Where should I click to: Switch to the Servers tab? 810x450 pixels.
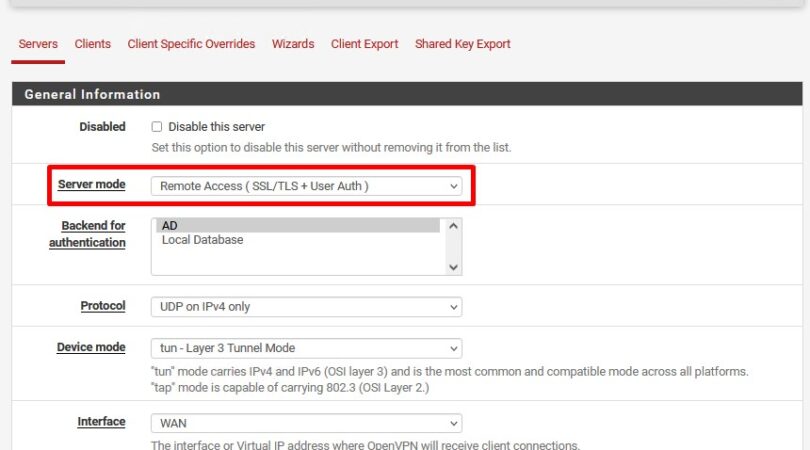click(x=38, y=44)
